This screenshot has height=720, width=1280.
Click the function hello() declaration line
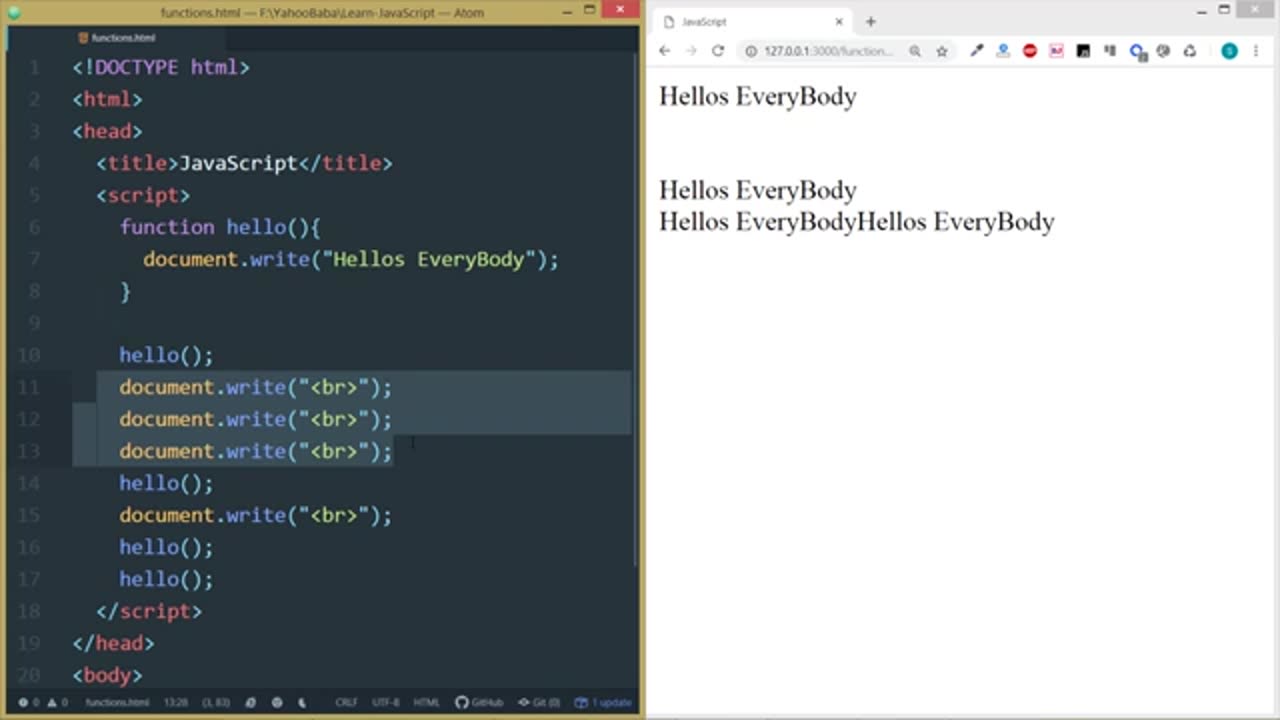point(220,227)
